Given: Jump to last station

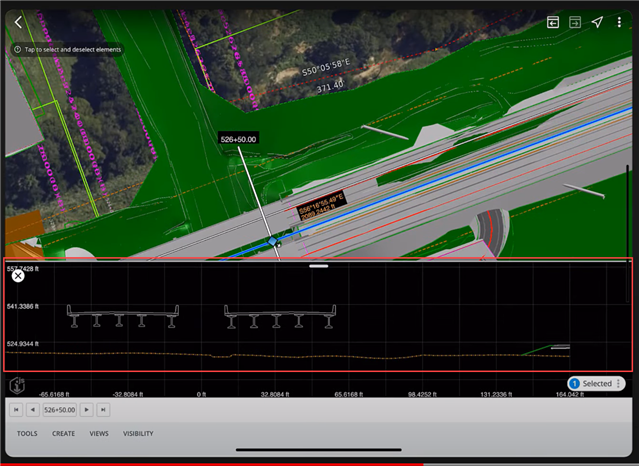Looking at the screenshot, I should (x=103, y=410).
